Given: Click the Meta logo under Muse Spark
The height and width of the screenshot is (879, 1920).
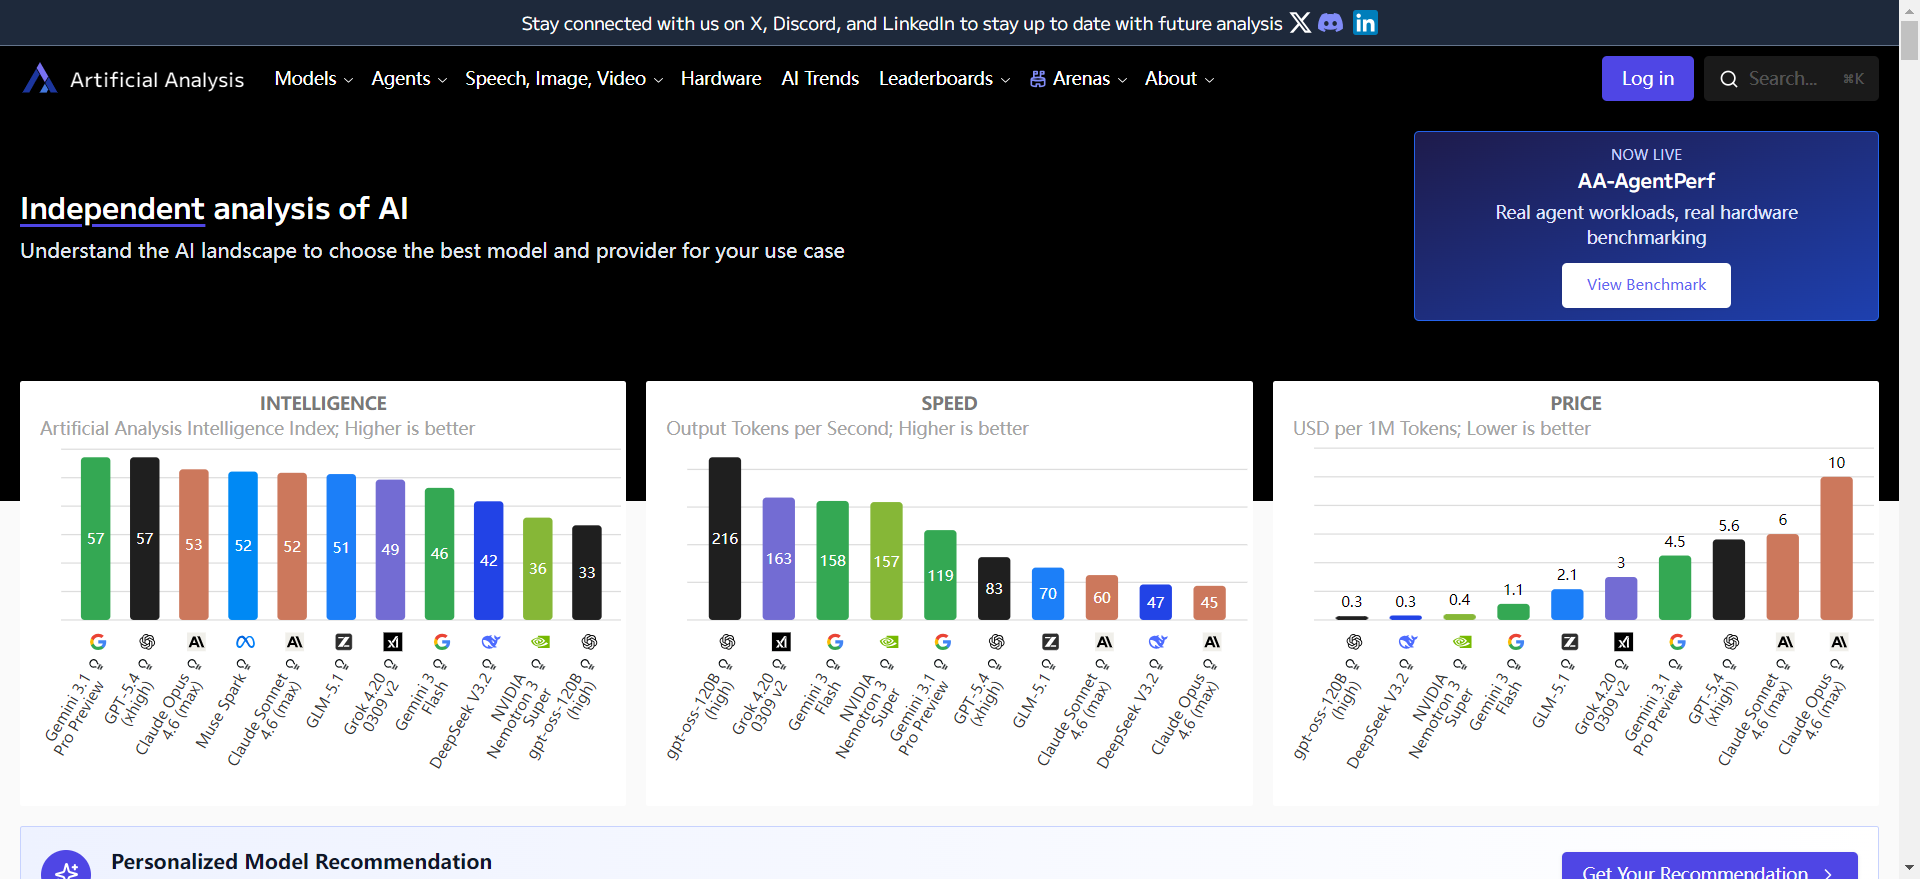Looking at the screenshot, I should (245, 642).
